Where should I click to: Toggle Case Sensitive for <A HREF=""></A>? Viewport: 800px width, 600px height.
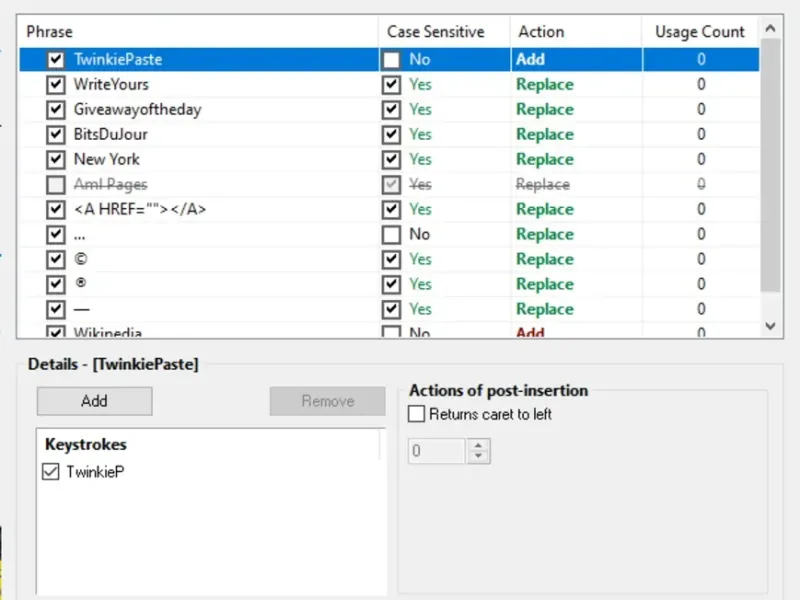pos(391,210)
